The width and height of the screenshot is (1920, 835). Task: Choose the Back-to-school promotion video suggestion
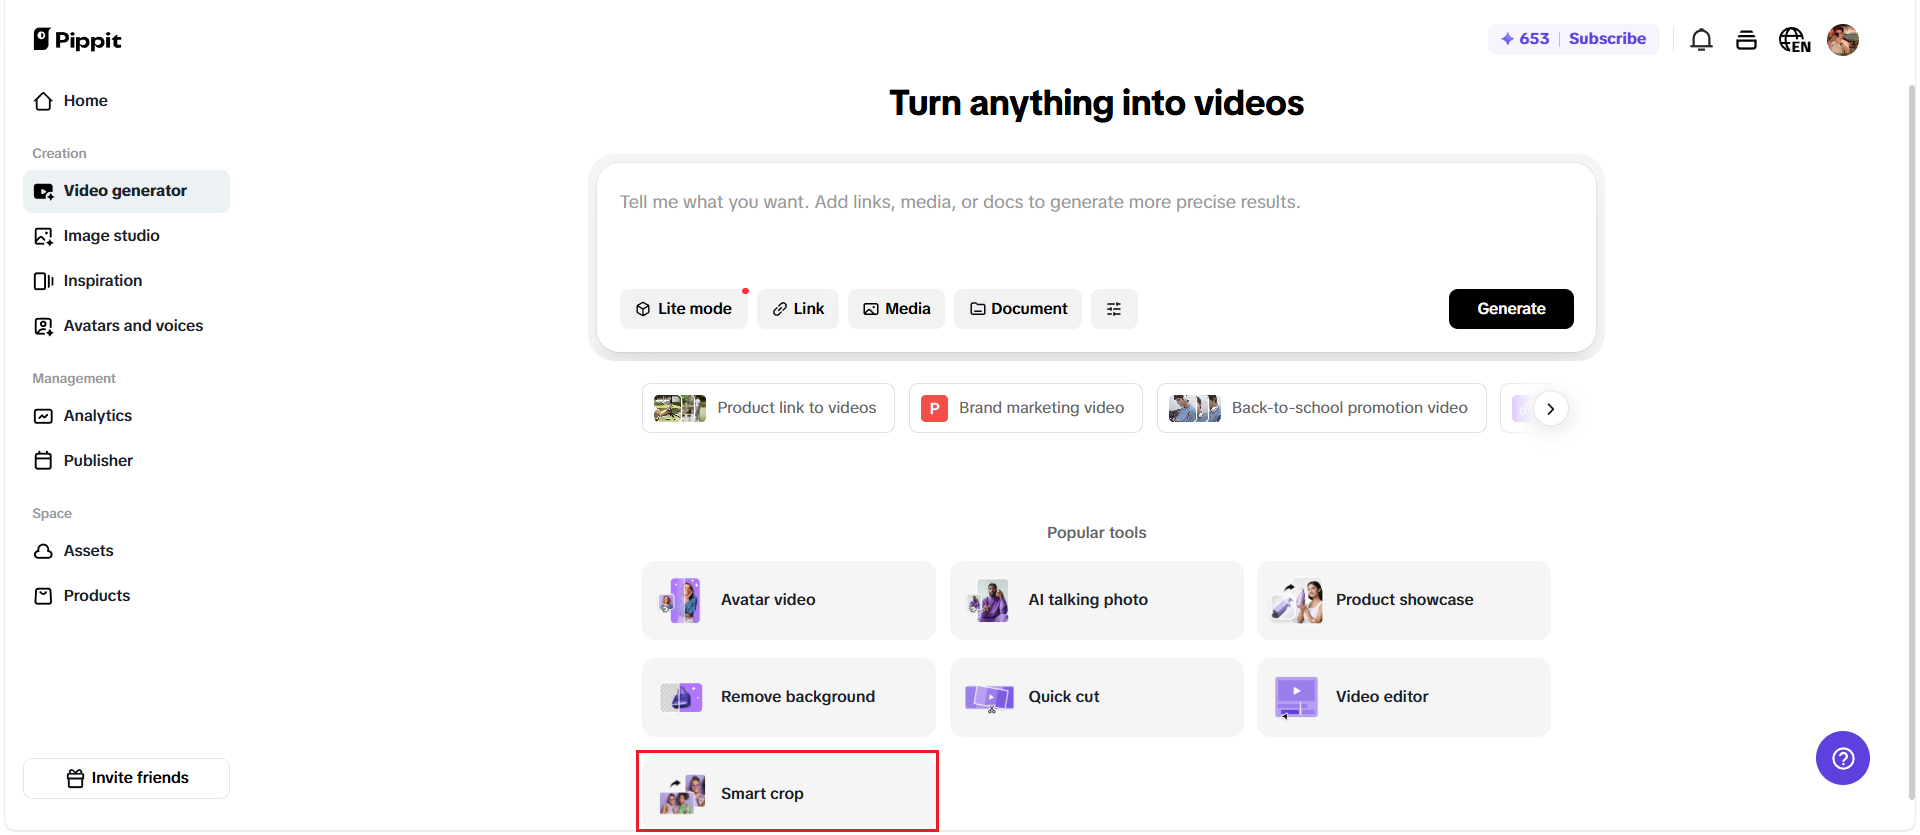[1322, 408]
